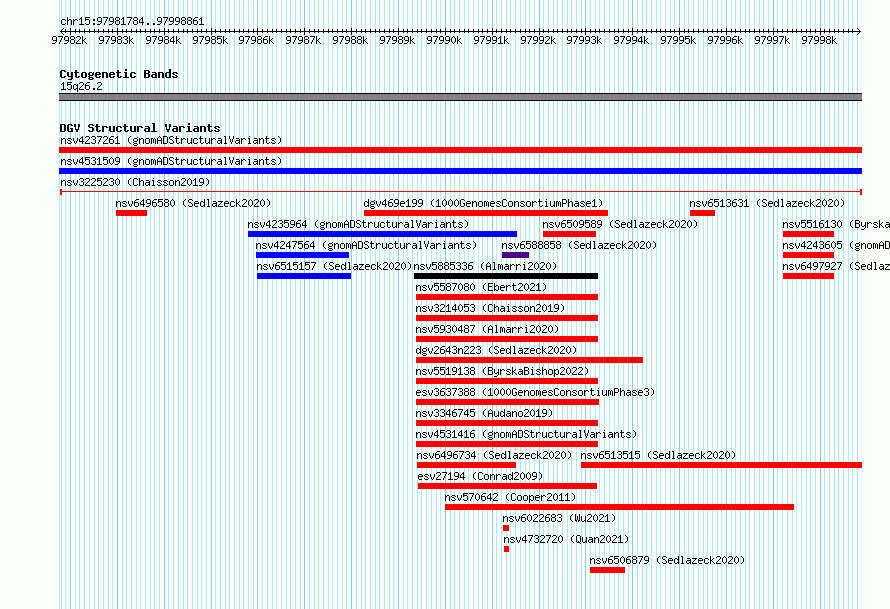Select the black nsv5885336 Almarri2020 bar
This screenshot has width=890, height=609.
click(506, 276)
